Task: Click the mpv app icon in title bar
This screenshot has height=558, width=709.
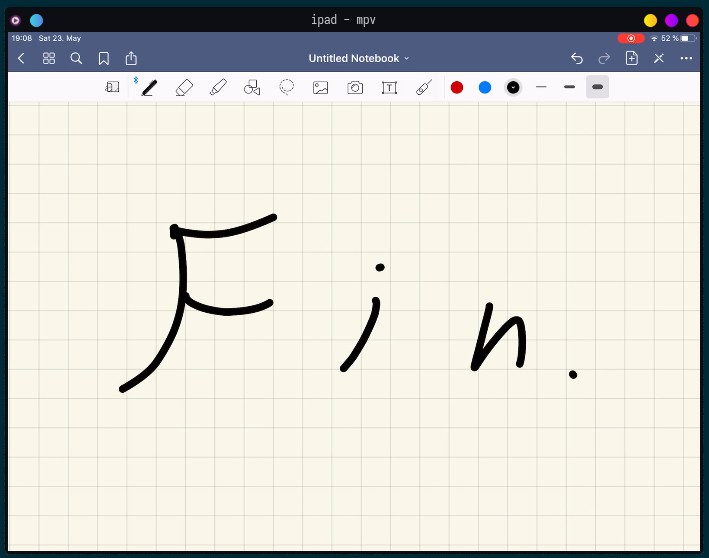Action: click(15, 20)
